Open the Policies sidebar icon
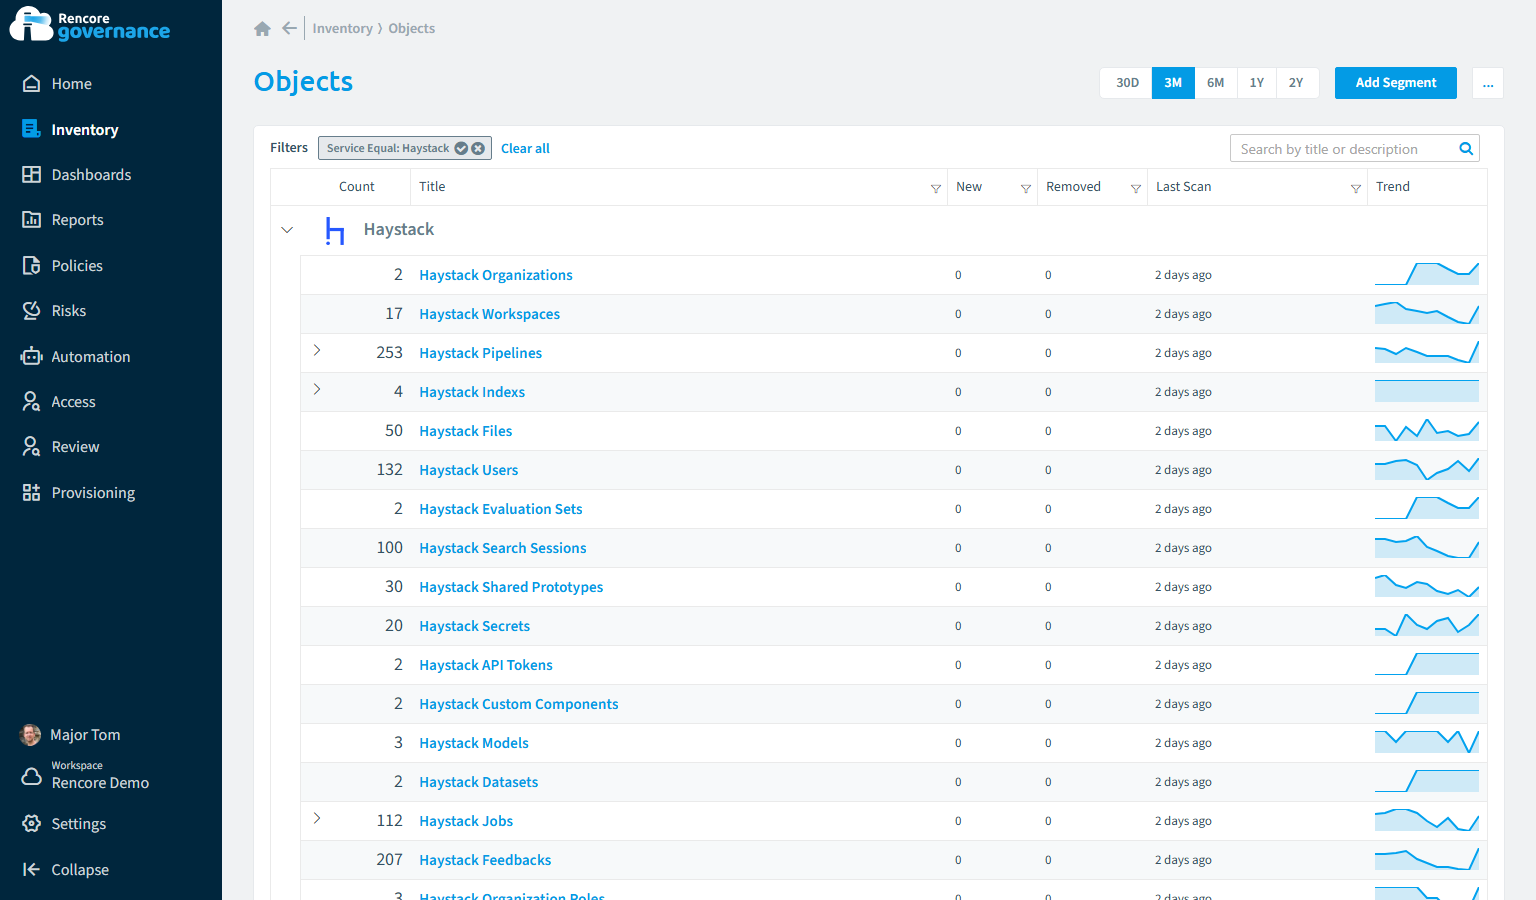 [32, 266]
